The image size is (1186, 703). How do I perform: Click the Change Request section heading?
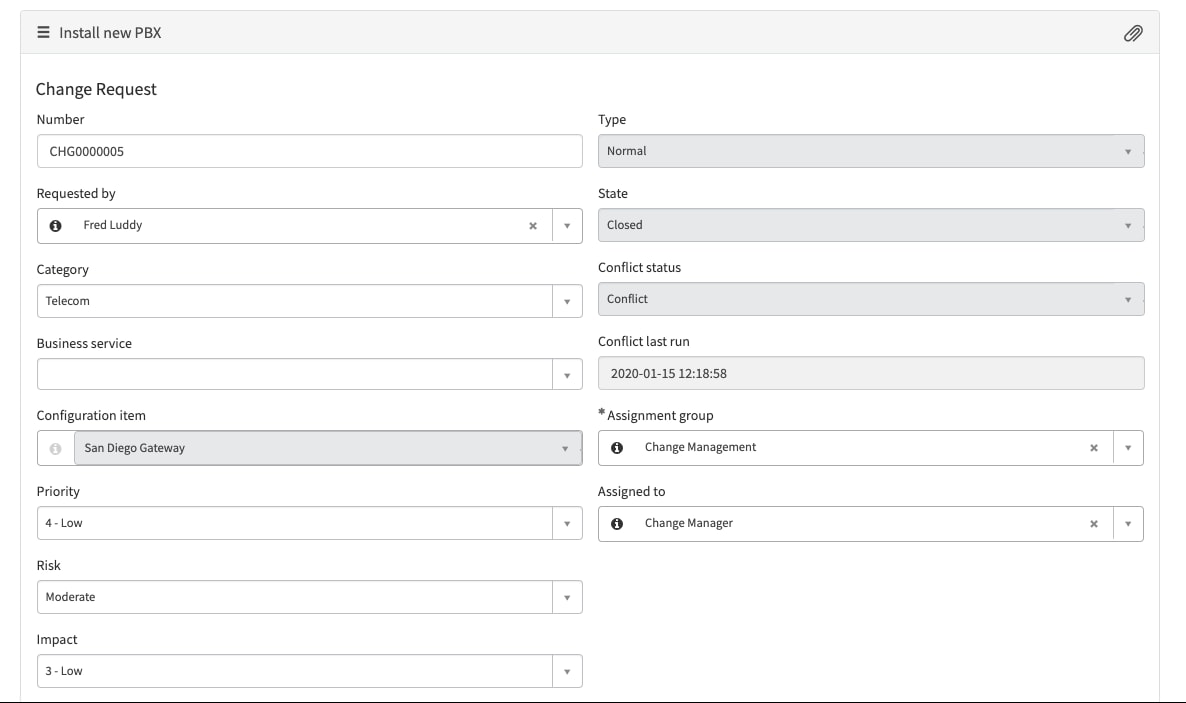click(x=96, y=89)
